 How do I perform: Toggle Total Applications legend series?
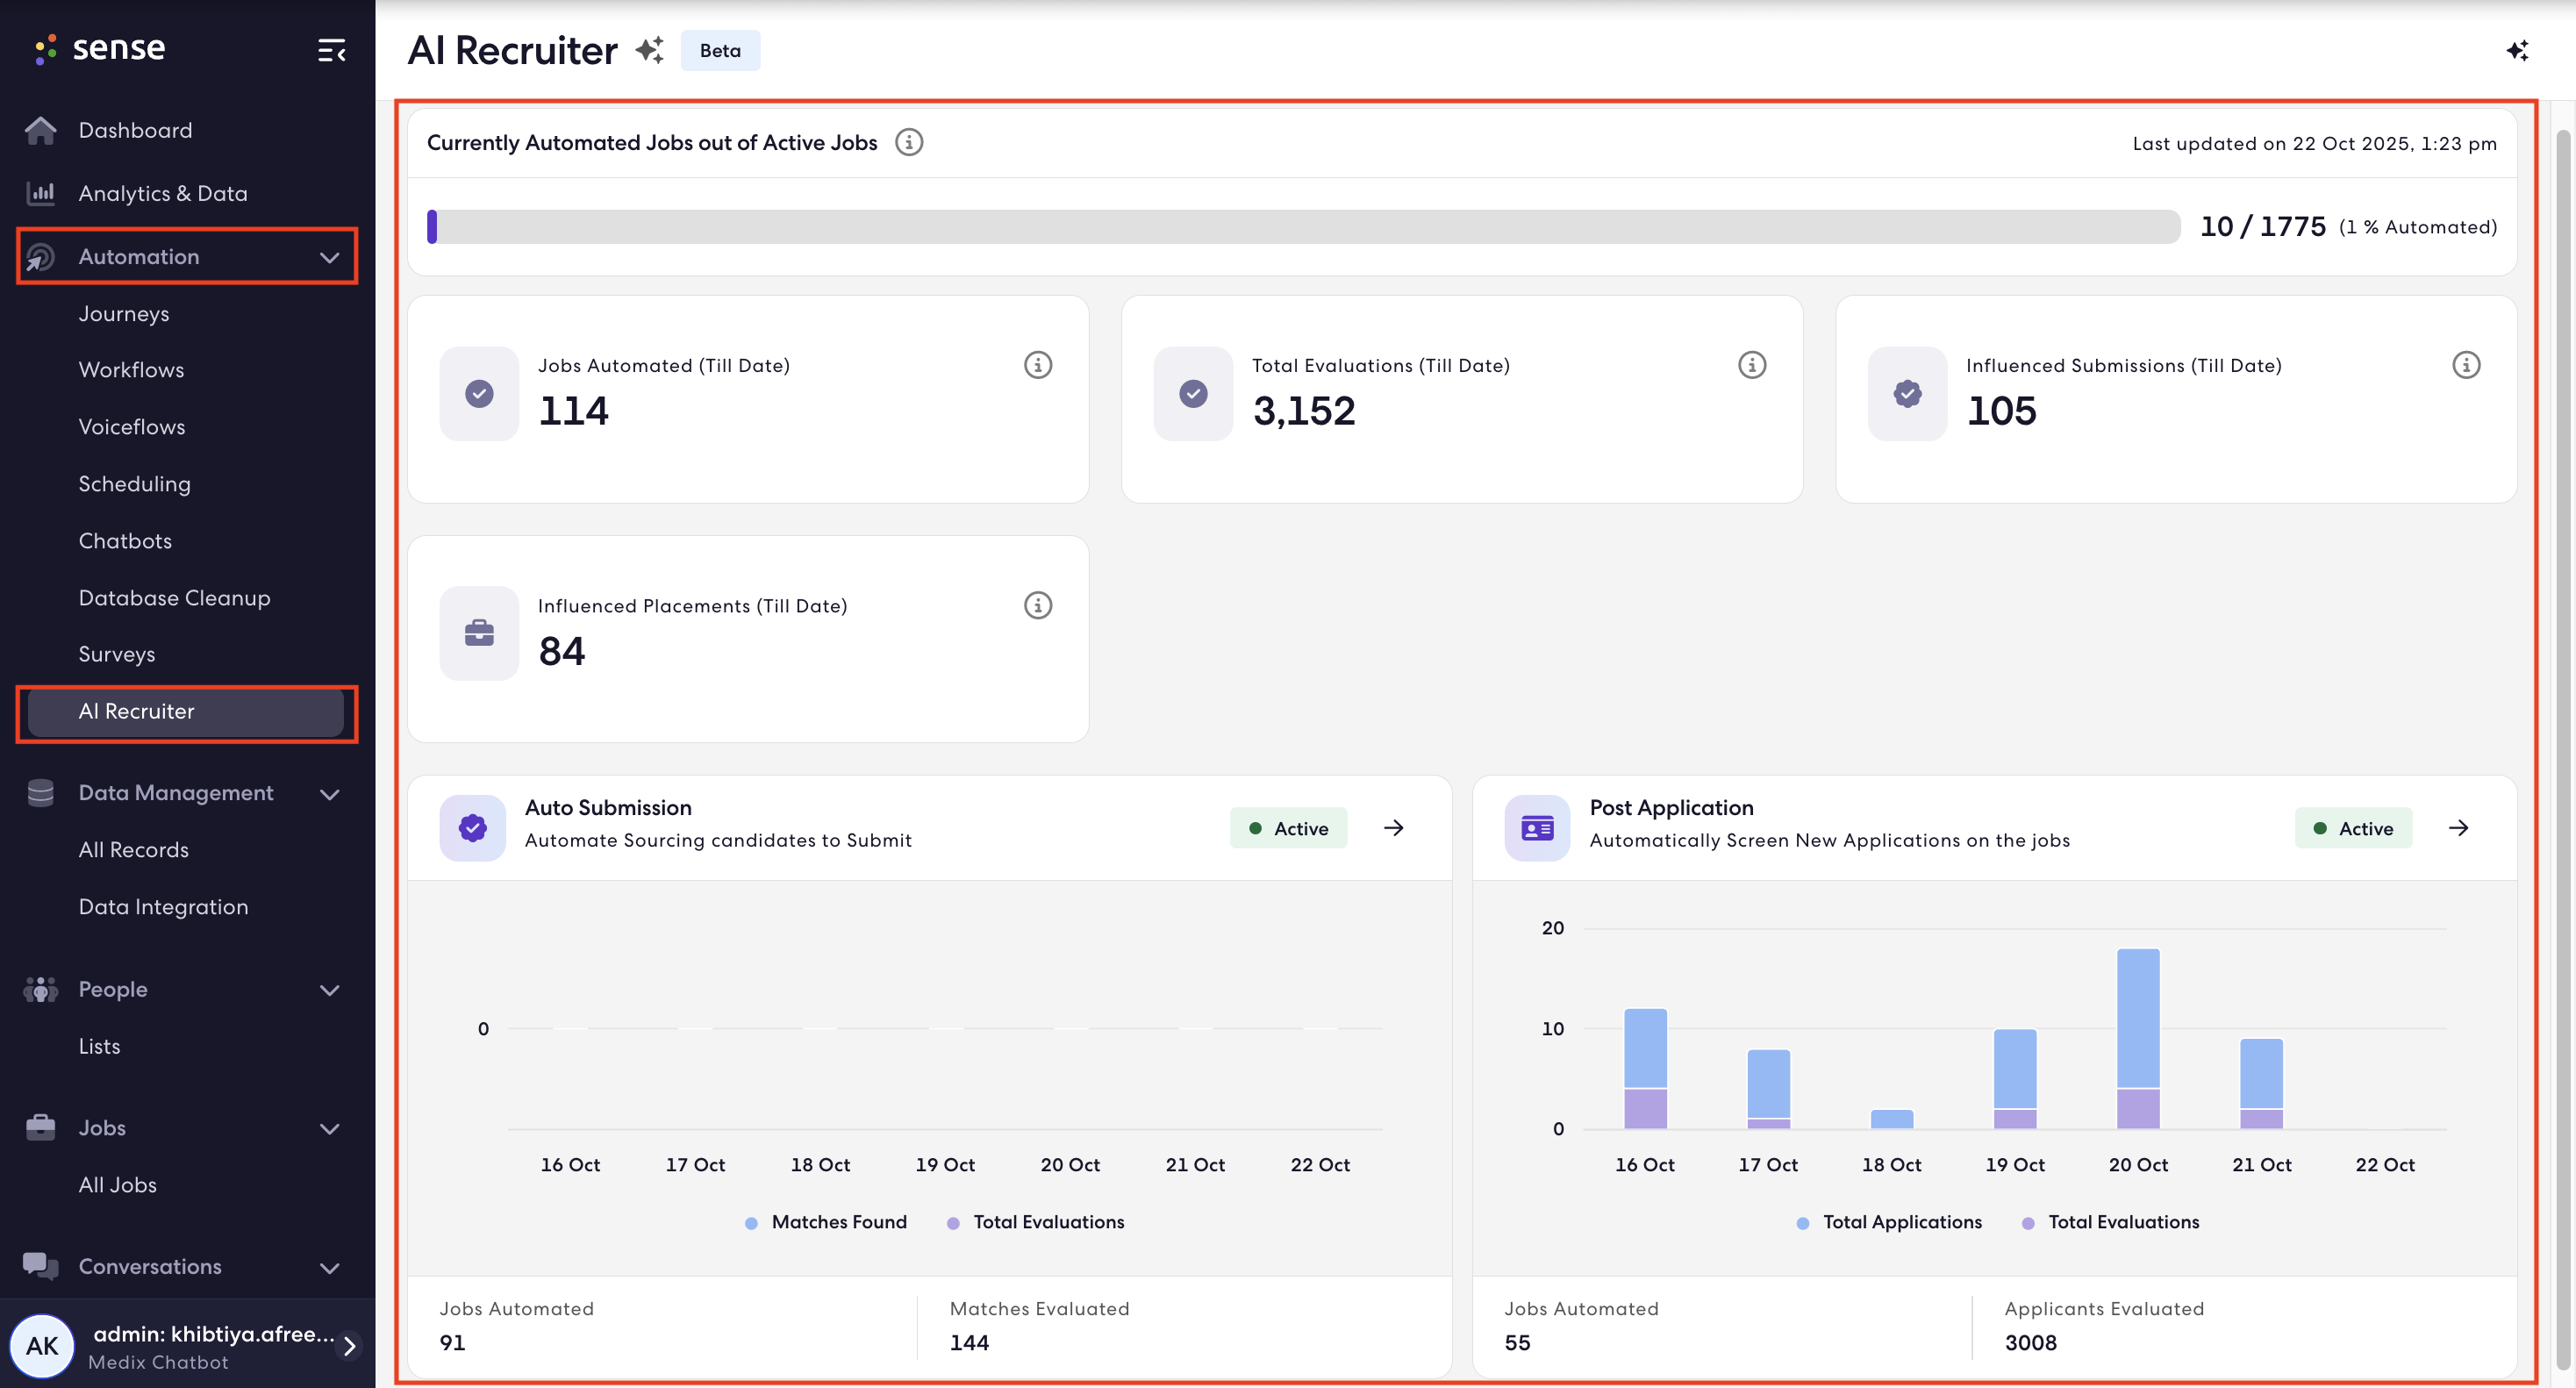click(1889, 1222)
